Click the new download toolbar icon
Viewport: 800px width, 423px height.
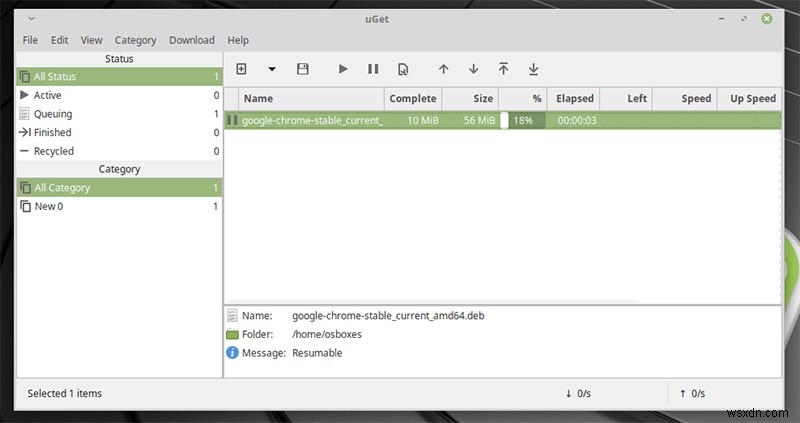tap(241, 69)
